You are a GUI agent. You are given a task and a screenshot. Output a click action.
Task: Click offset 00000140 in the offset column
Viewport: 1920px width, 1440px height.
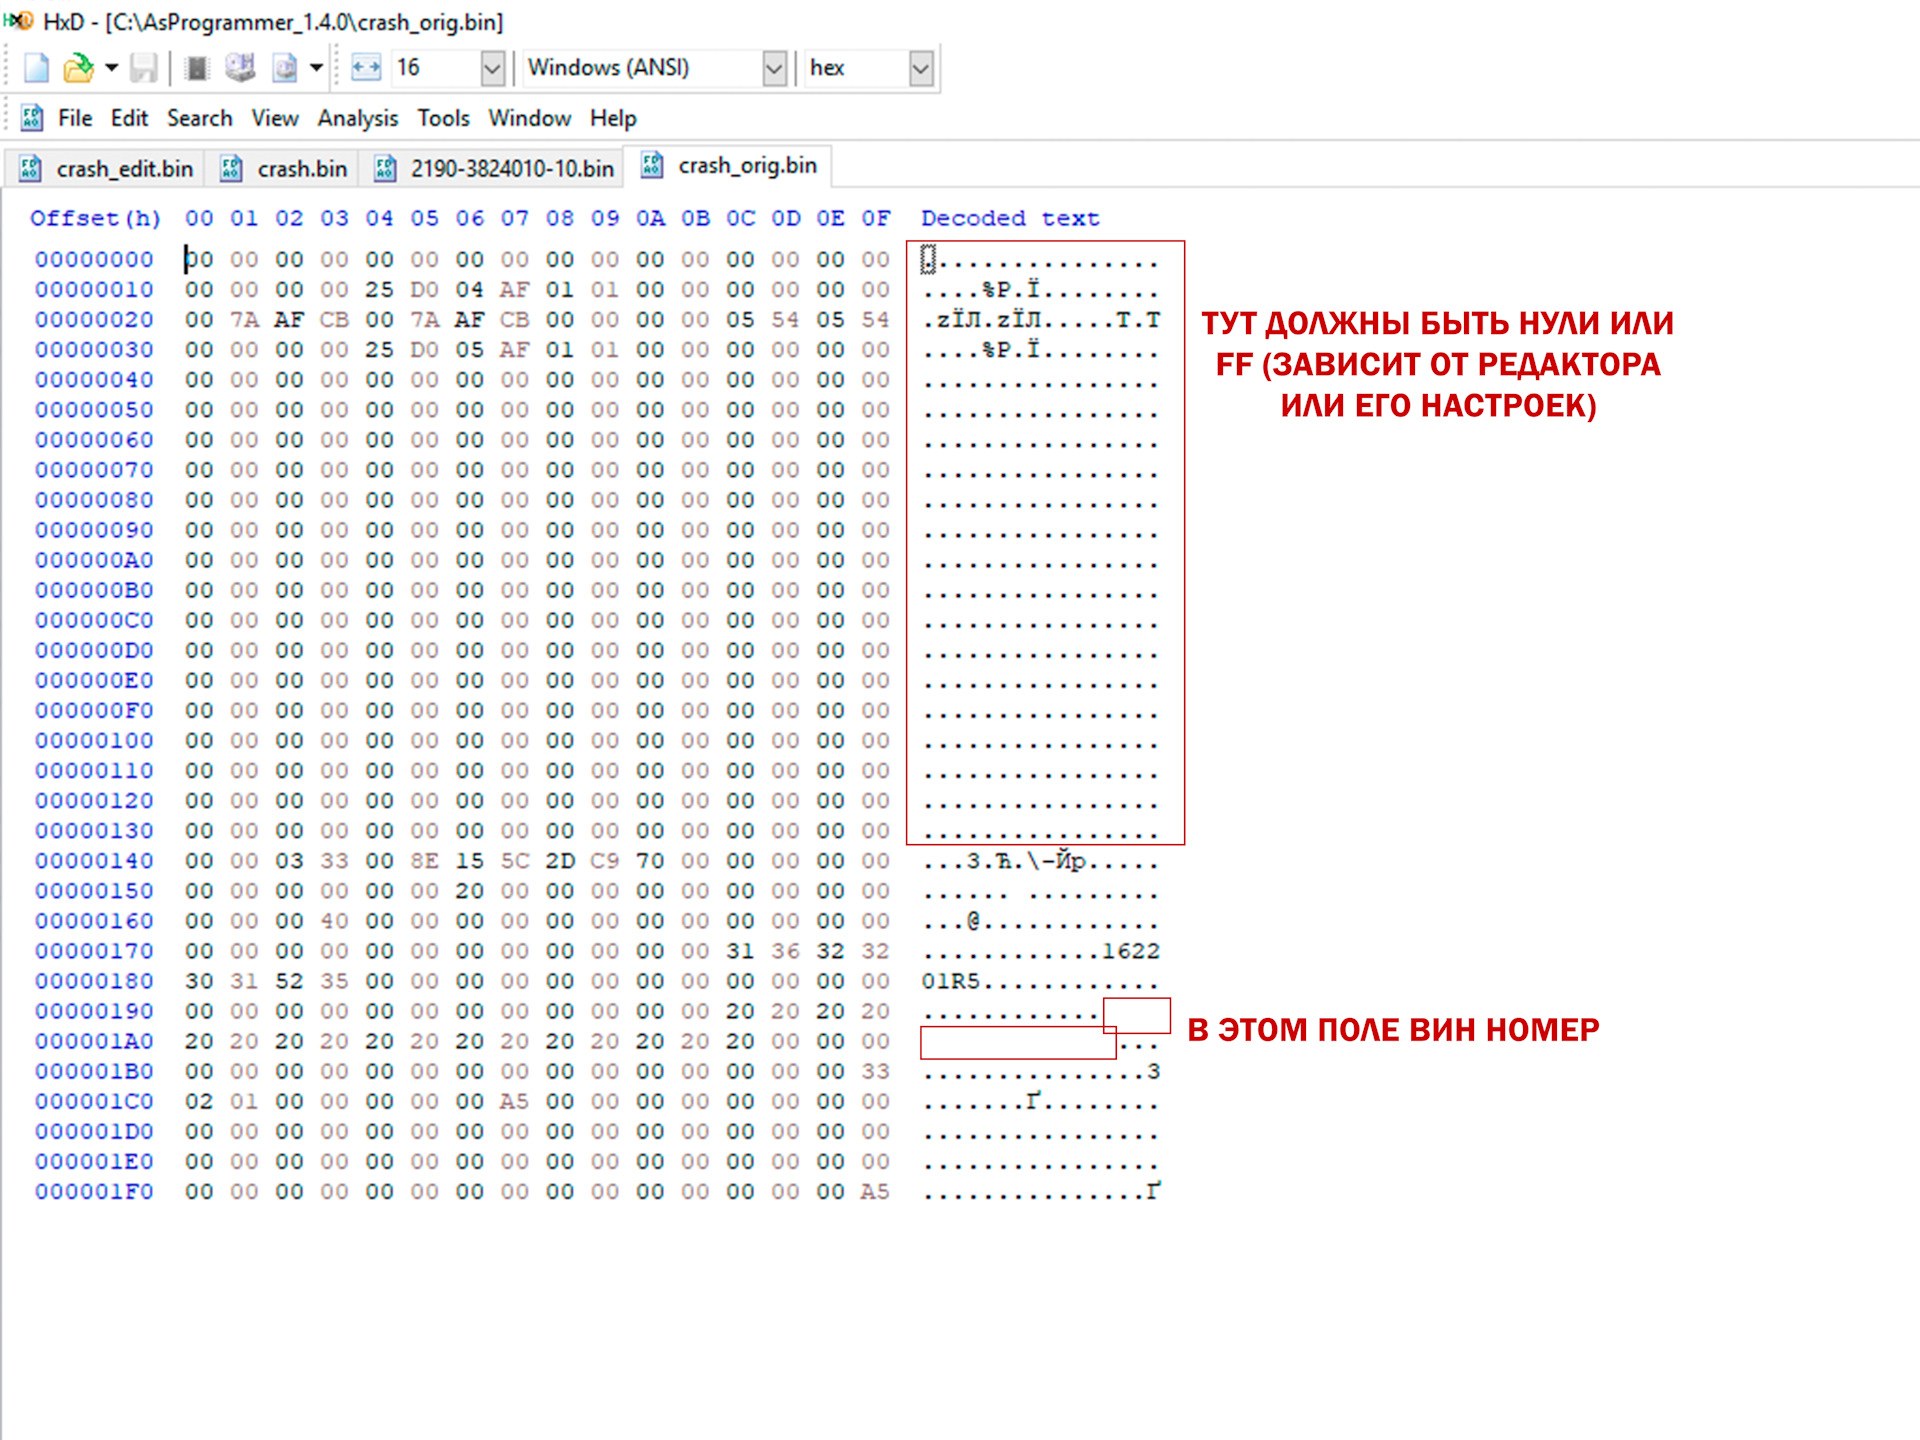click(94, 861)
